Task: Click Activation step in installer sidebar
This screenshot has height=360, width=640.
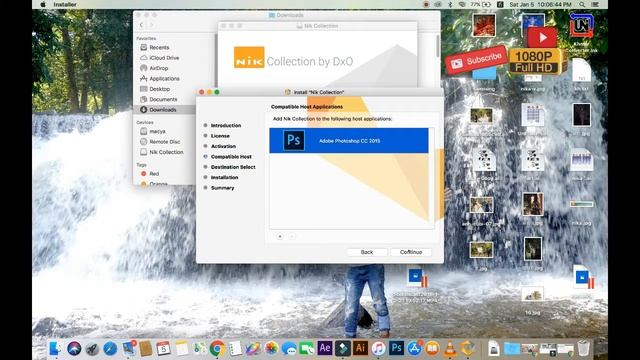Action: coord(223,146)
